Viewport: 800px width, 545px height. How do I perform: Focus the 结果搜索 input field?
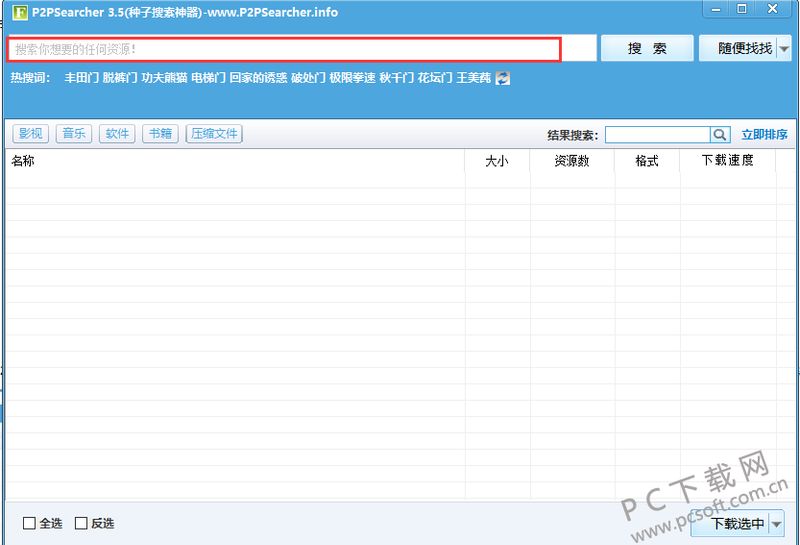(x=658, y=135)
